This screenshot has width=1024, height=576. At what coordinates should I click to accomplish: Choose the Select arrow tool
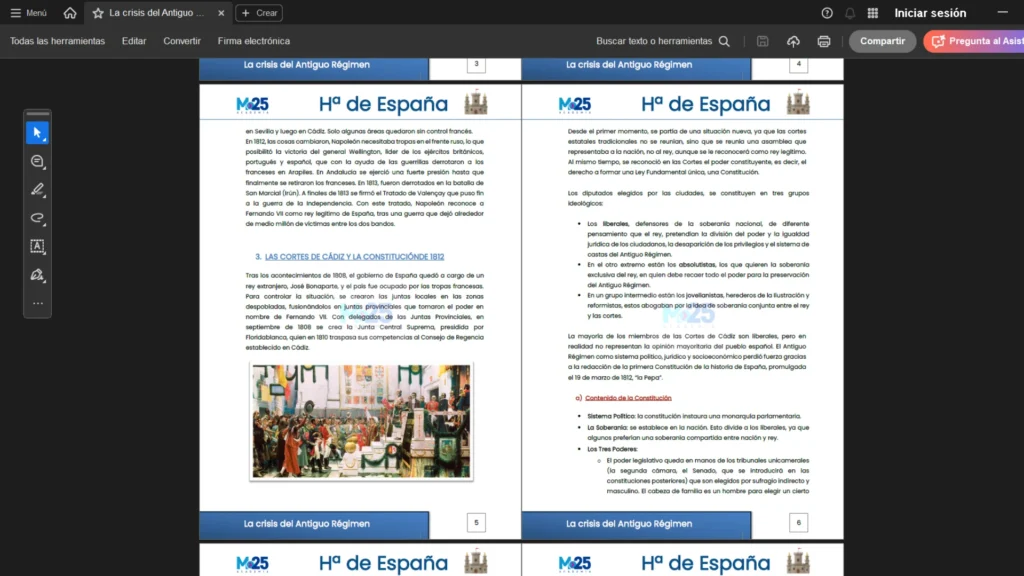[x=37, y=133]
